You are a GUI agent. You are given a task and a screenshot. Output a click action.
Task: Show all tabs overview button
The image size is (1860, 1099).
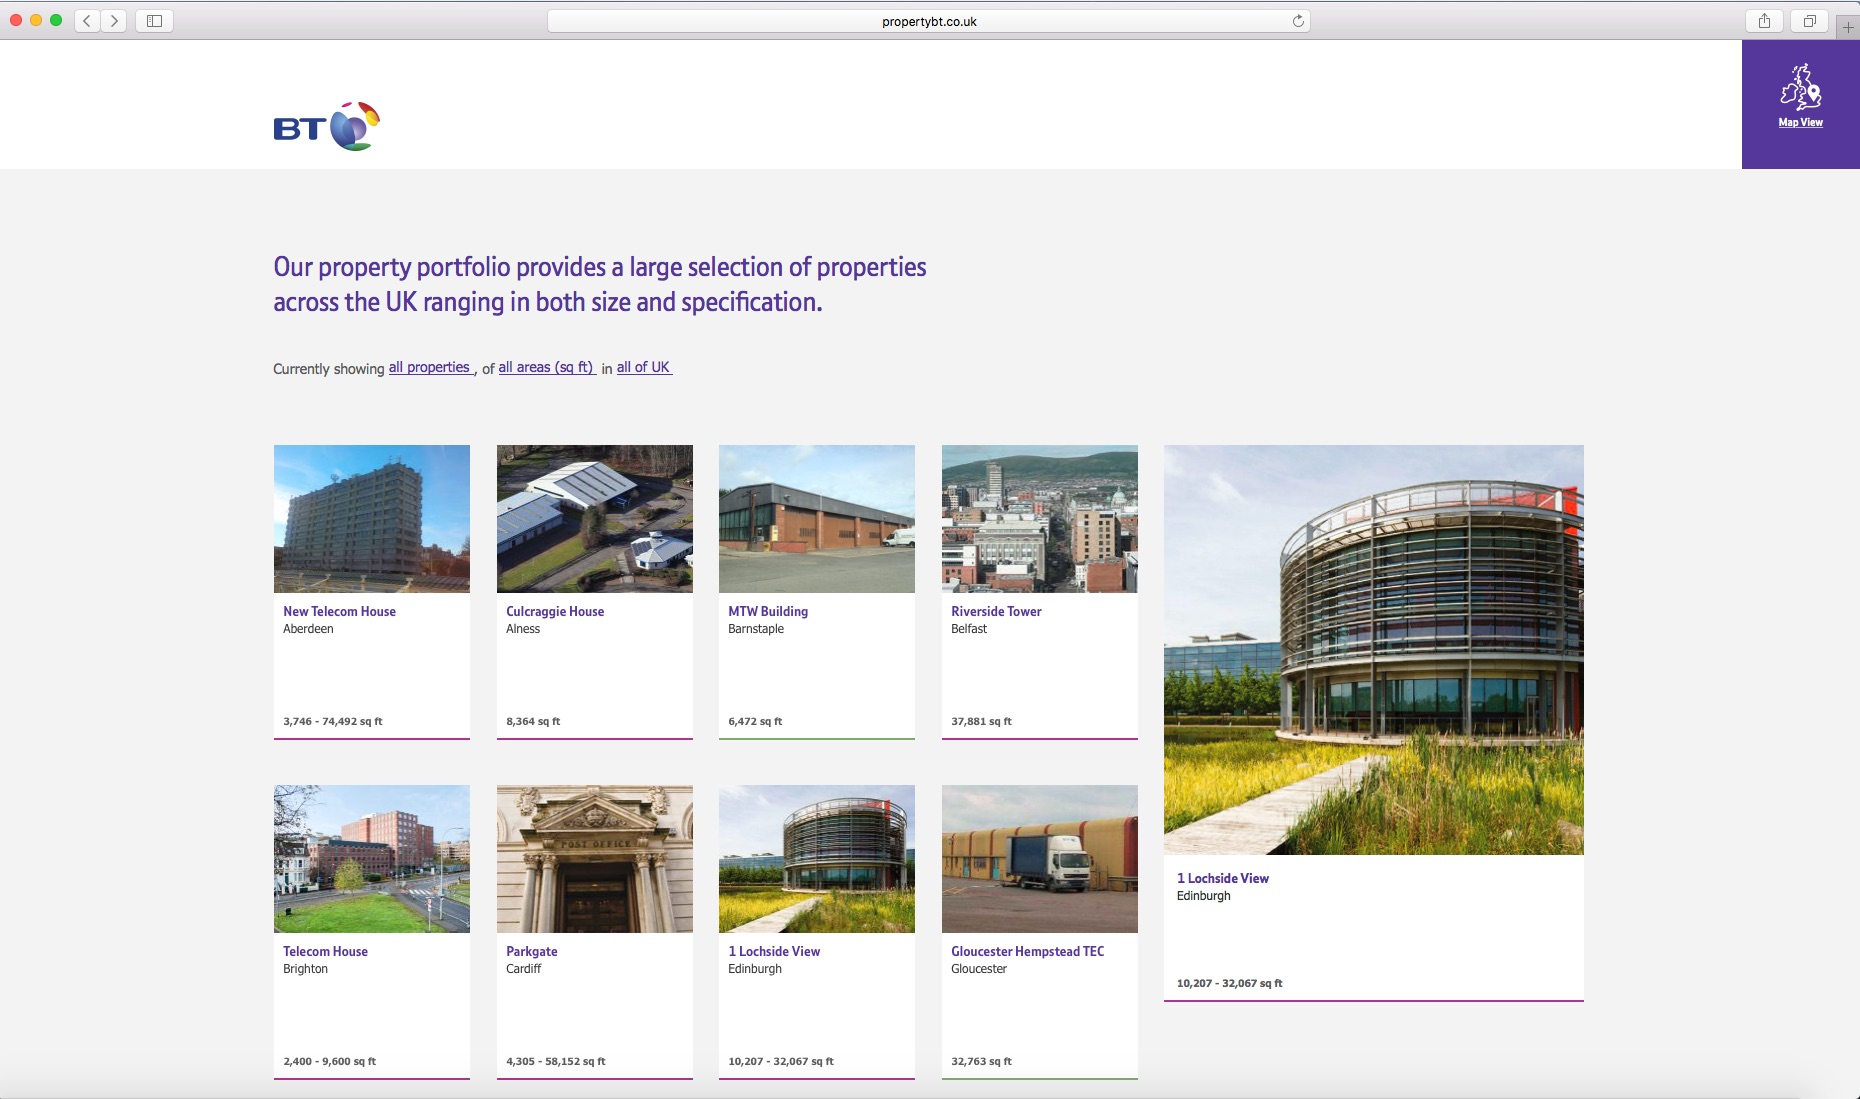[1809, 21]
